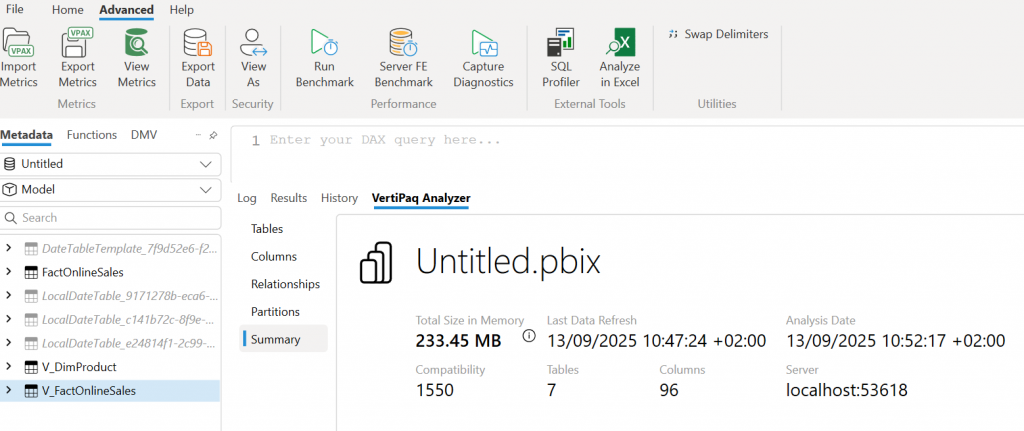Viewport: 1024px width, 431px height.
Task: Switch to the Home ribbon tab
Action: click(68, 10)
